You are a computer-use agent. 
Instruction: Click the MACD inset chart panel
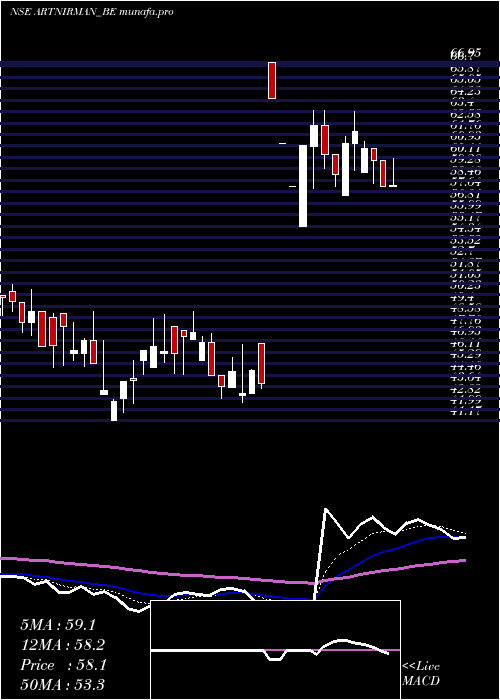click(x=275, y=650)
